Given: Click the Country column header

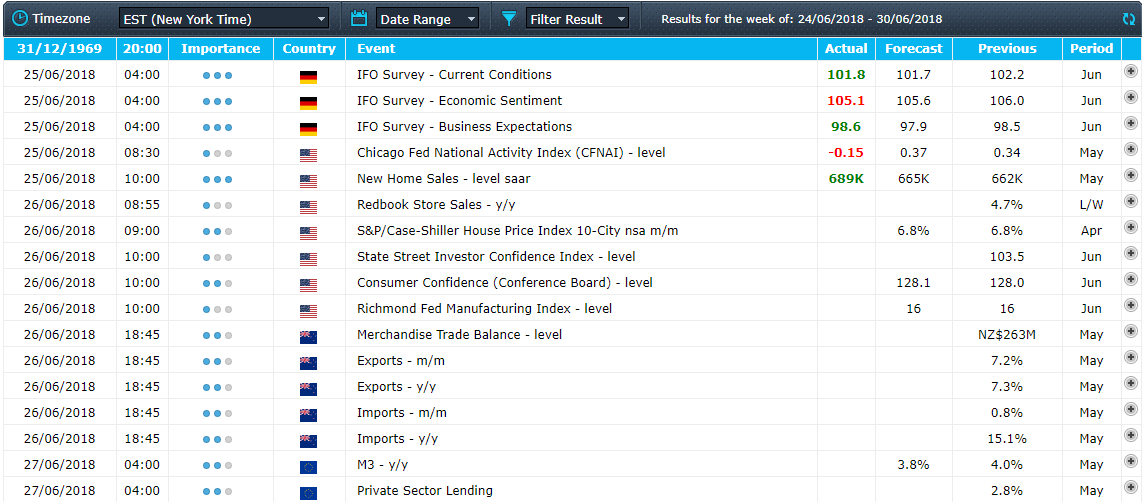Looking at the screenshot, I should 309,49.
